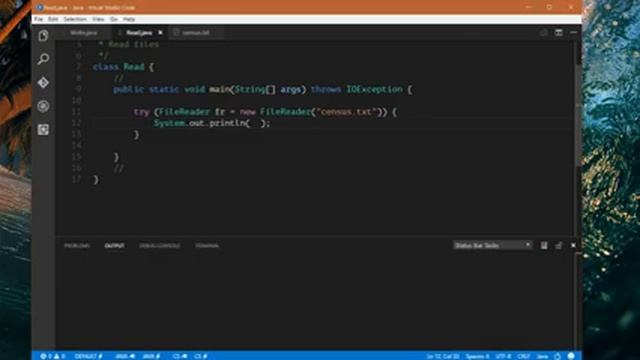Switch to the census.txt editor tab
The height and width of the screenshot is (360, 640).
click(x=196, y=33)
